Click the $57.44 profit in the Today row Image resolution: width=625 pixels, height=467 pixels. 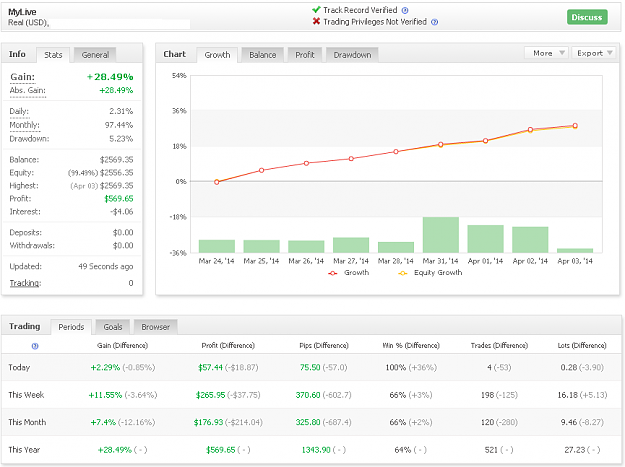pos(210,367)
